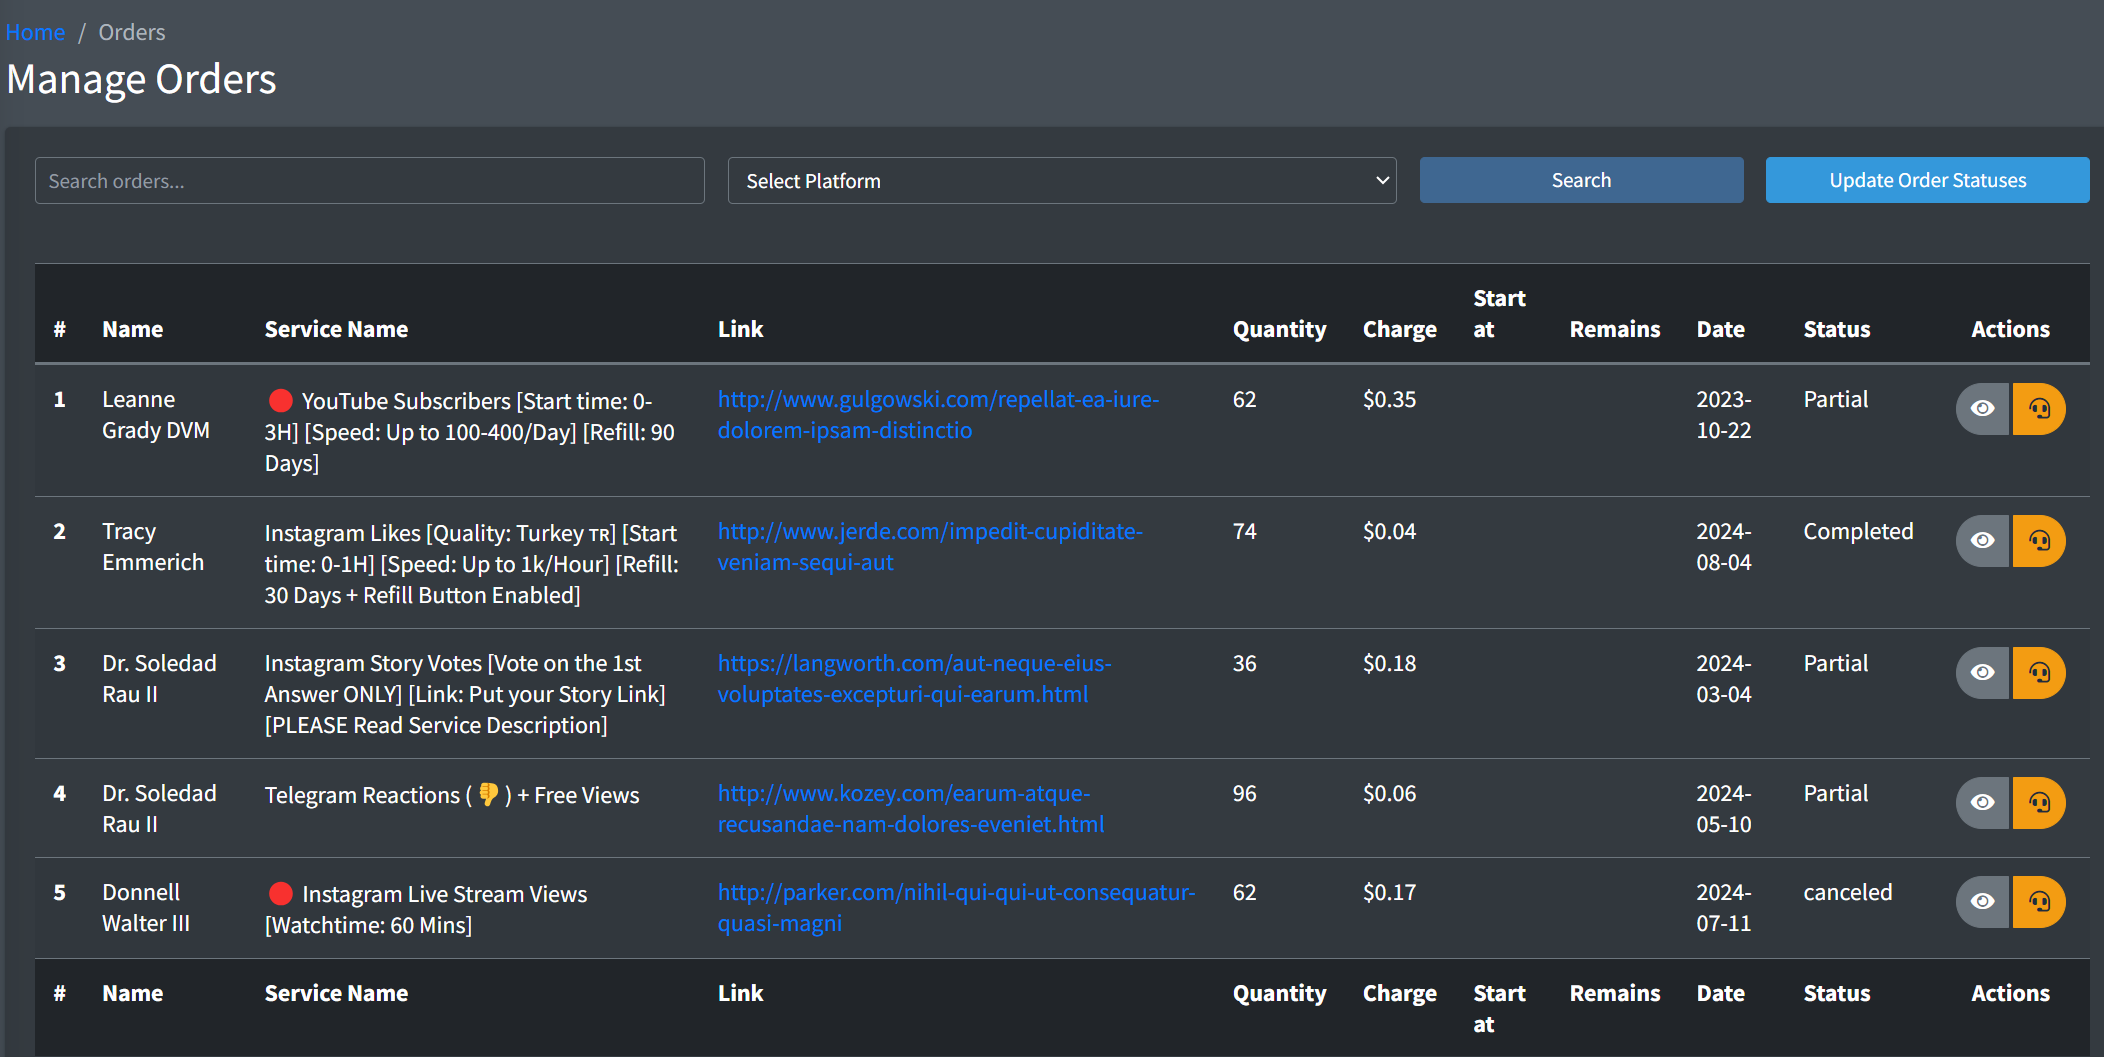
Task: Open the jerde.com order link
Action: pyautogui.click(x=930, y=547)
